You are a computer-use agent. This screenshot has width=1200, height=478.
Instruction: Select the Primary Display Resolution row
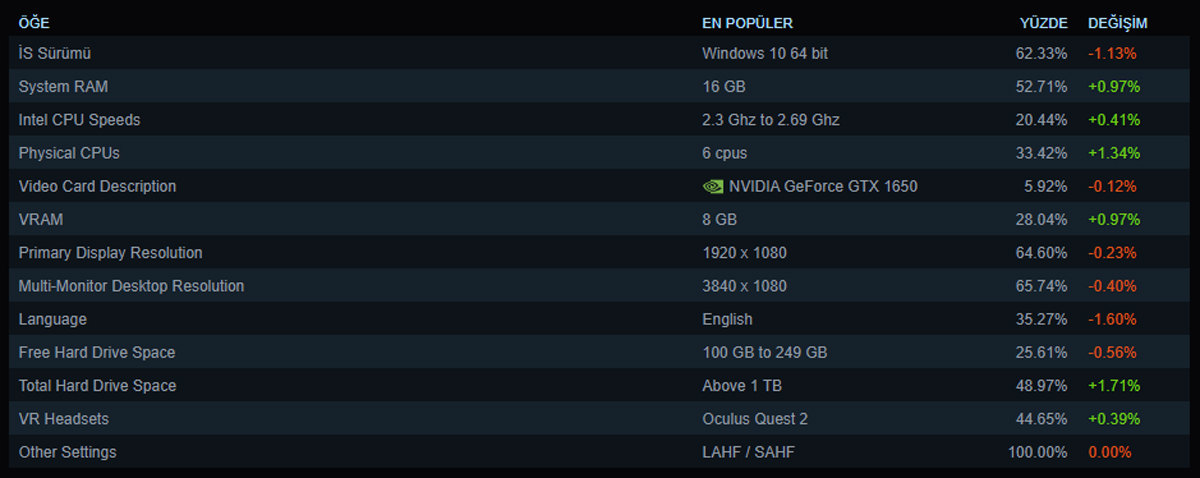(x=600, y=252)
